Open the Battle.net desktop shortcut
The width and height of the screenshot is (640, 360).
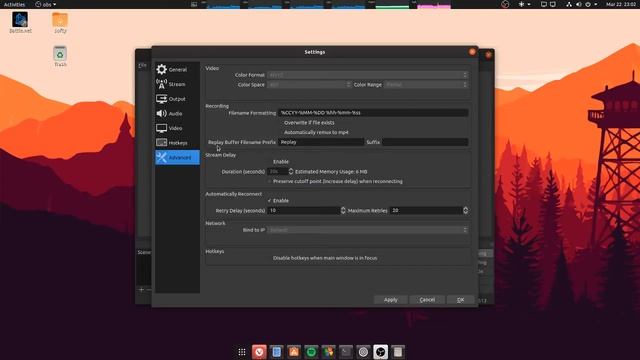[20, 22]
